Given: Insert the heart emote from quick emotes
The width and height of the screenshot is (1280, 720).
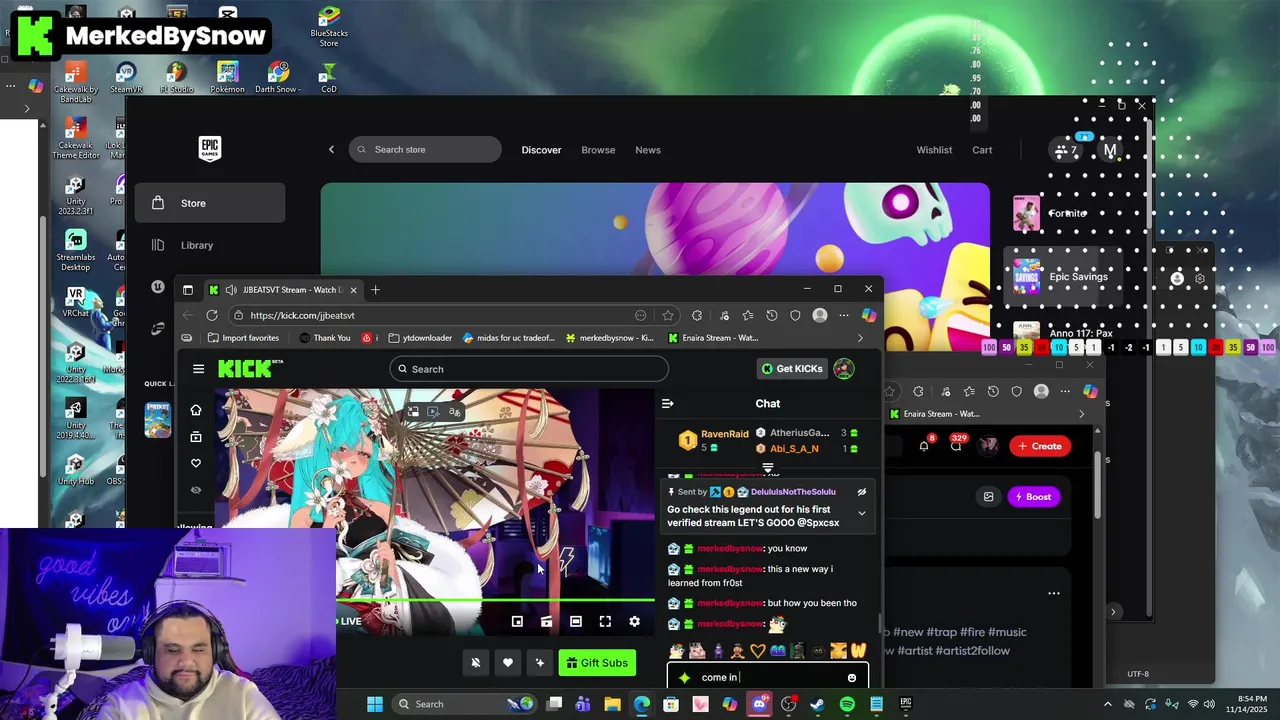Looking at the screenshot, I should pyautogui.click(x=757, y=651).
